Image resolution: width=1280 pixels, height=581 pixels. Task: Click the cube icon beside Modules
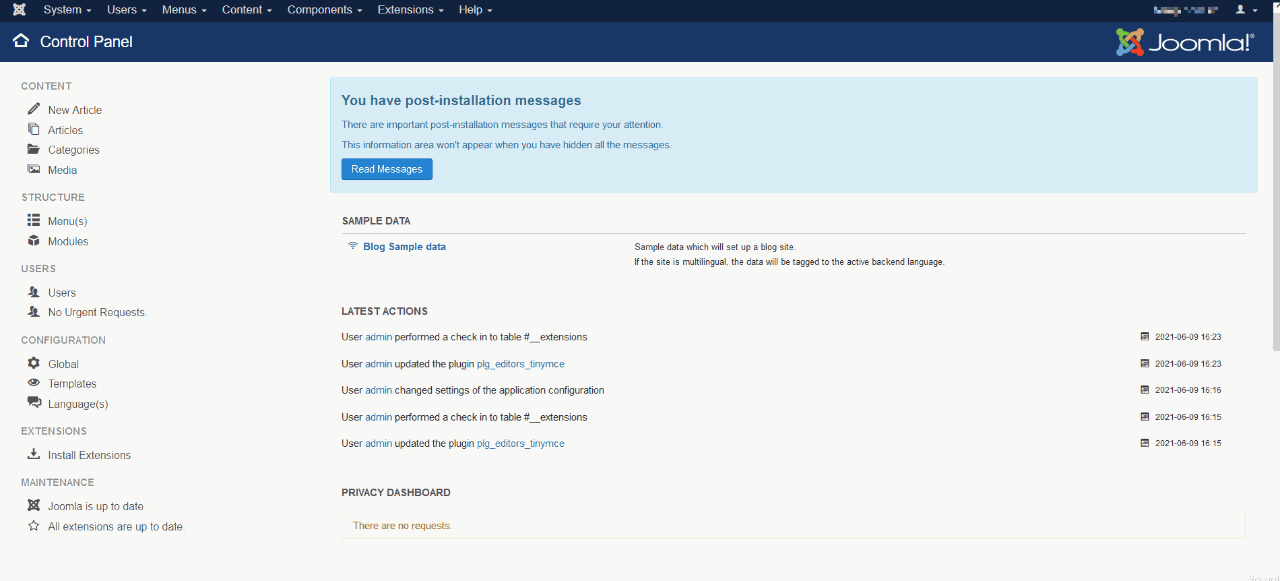point(34,241)
